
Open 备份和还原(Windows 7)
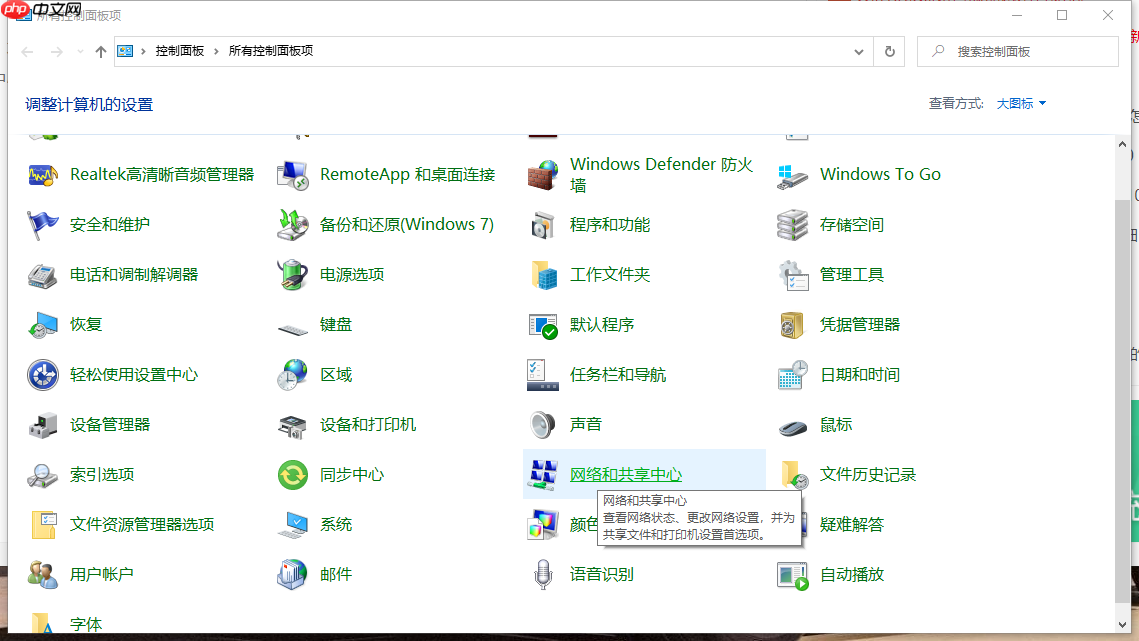click(405, 224)
